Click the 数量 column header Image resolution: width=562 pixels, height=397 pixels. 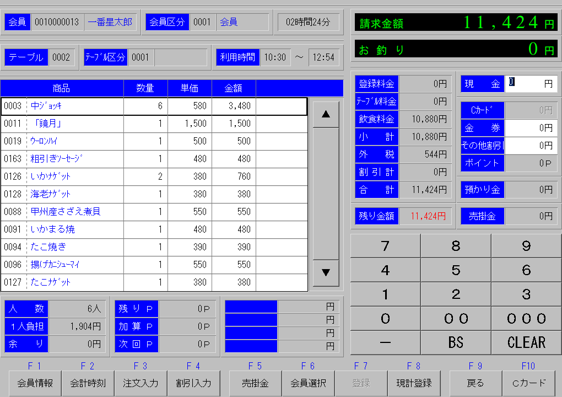coord(145,88)
